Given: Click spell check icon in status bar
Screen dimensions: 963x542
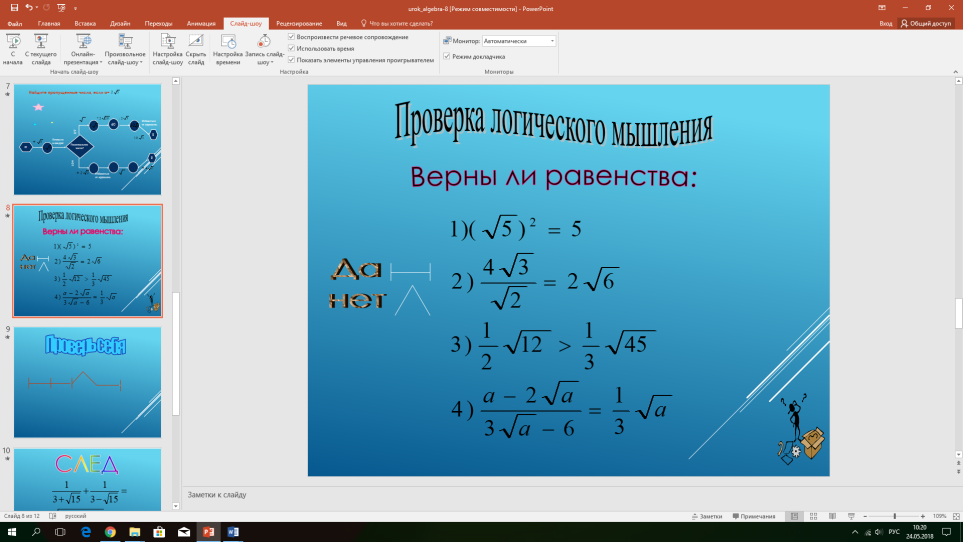Looking at the screenshot, I should (x=53, y=516).
